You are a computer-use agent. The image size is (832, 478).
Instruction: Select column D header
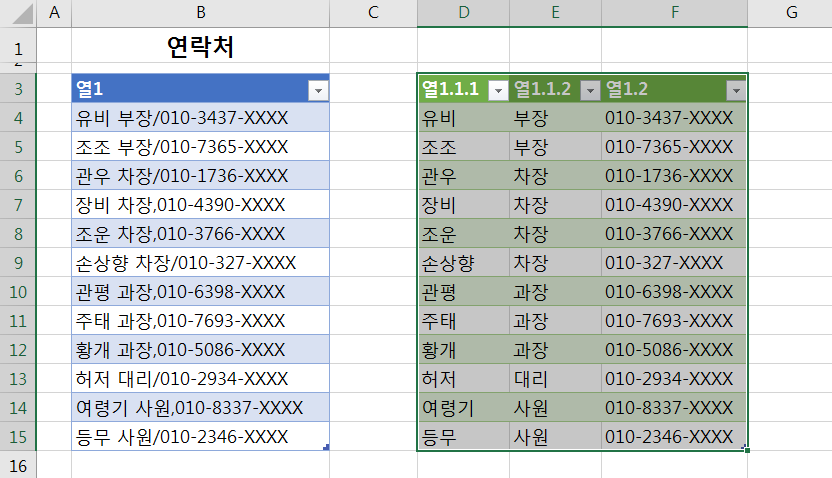click(x=463, y=13)
